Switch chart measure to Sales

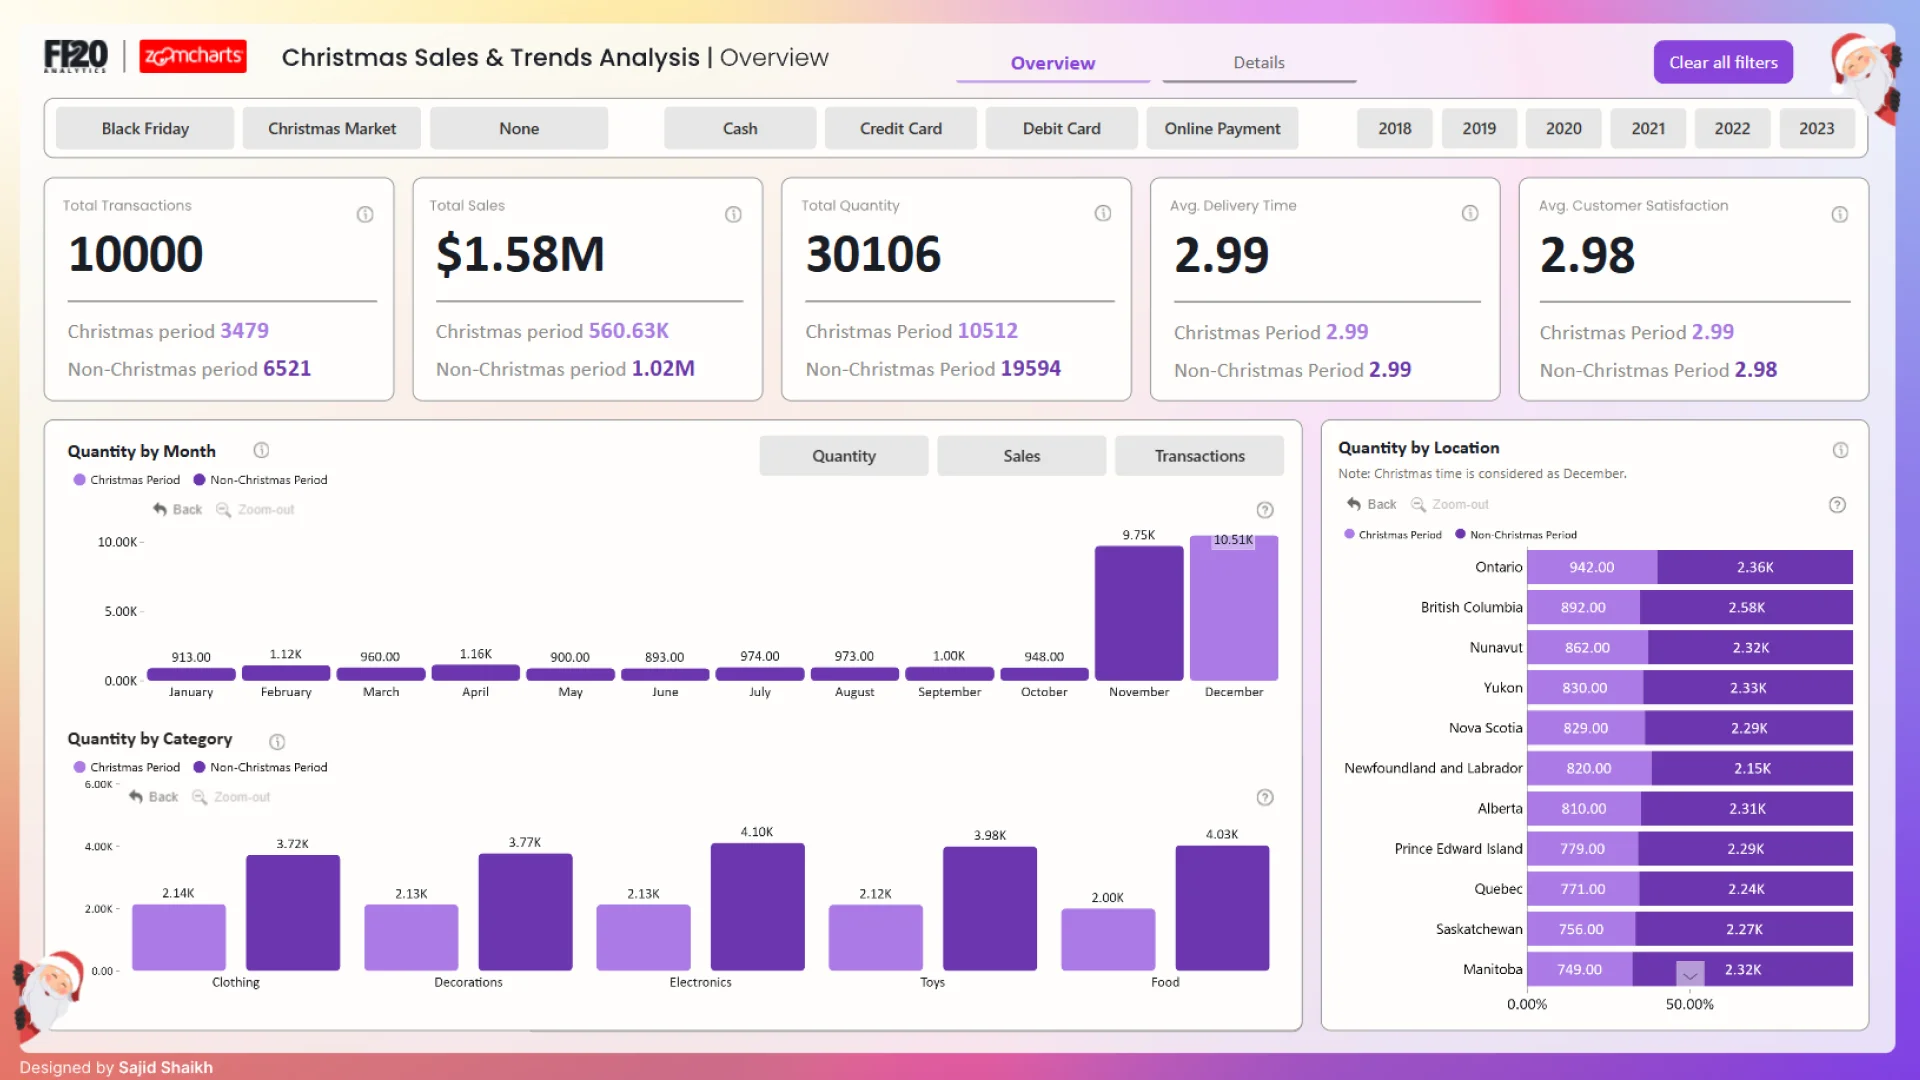[1022, 456]
